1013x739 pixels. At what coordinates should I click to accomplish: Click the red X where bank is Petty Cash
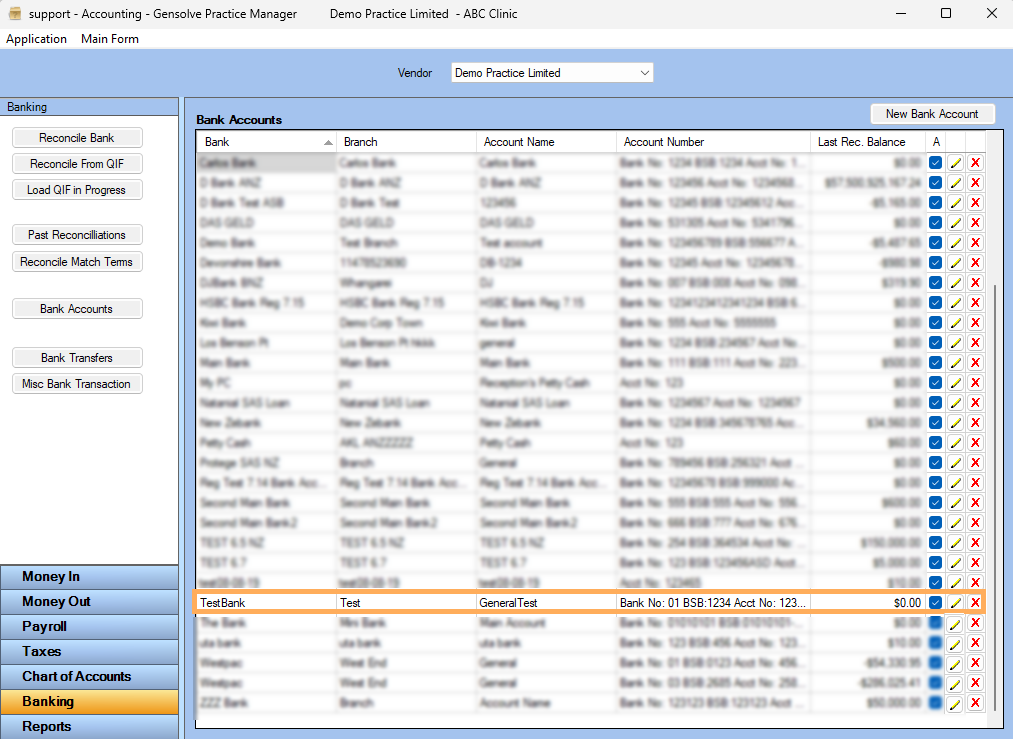pos(976,442)
